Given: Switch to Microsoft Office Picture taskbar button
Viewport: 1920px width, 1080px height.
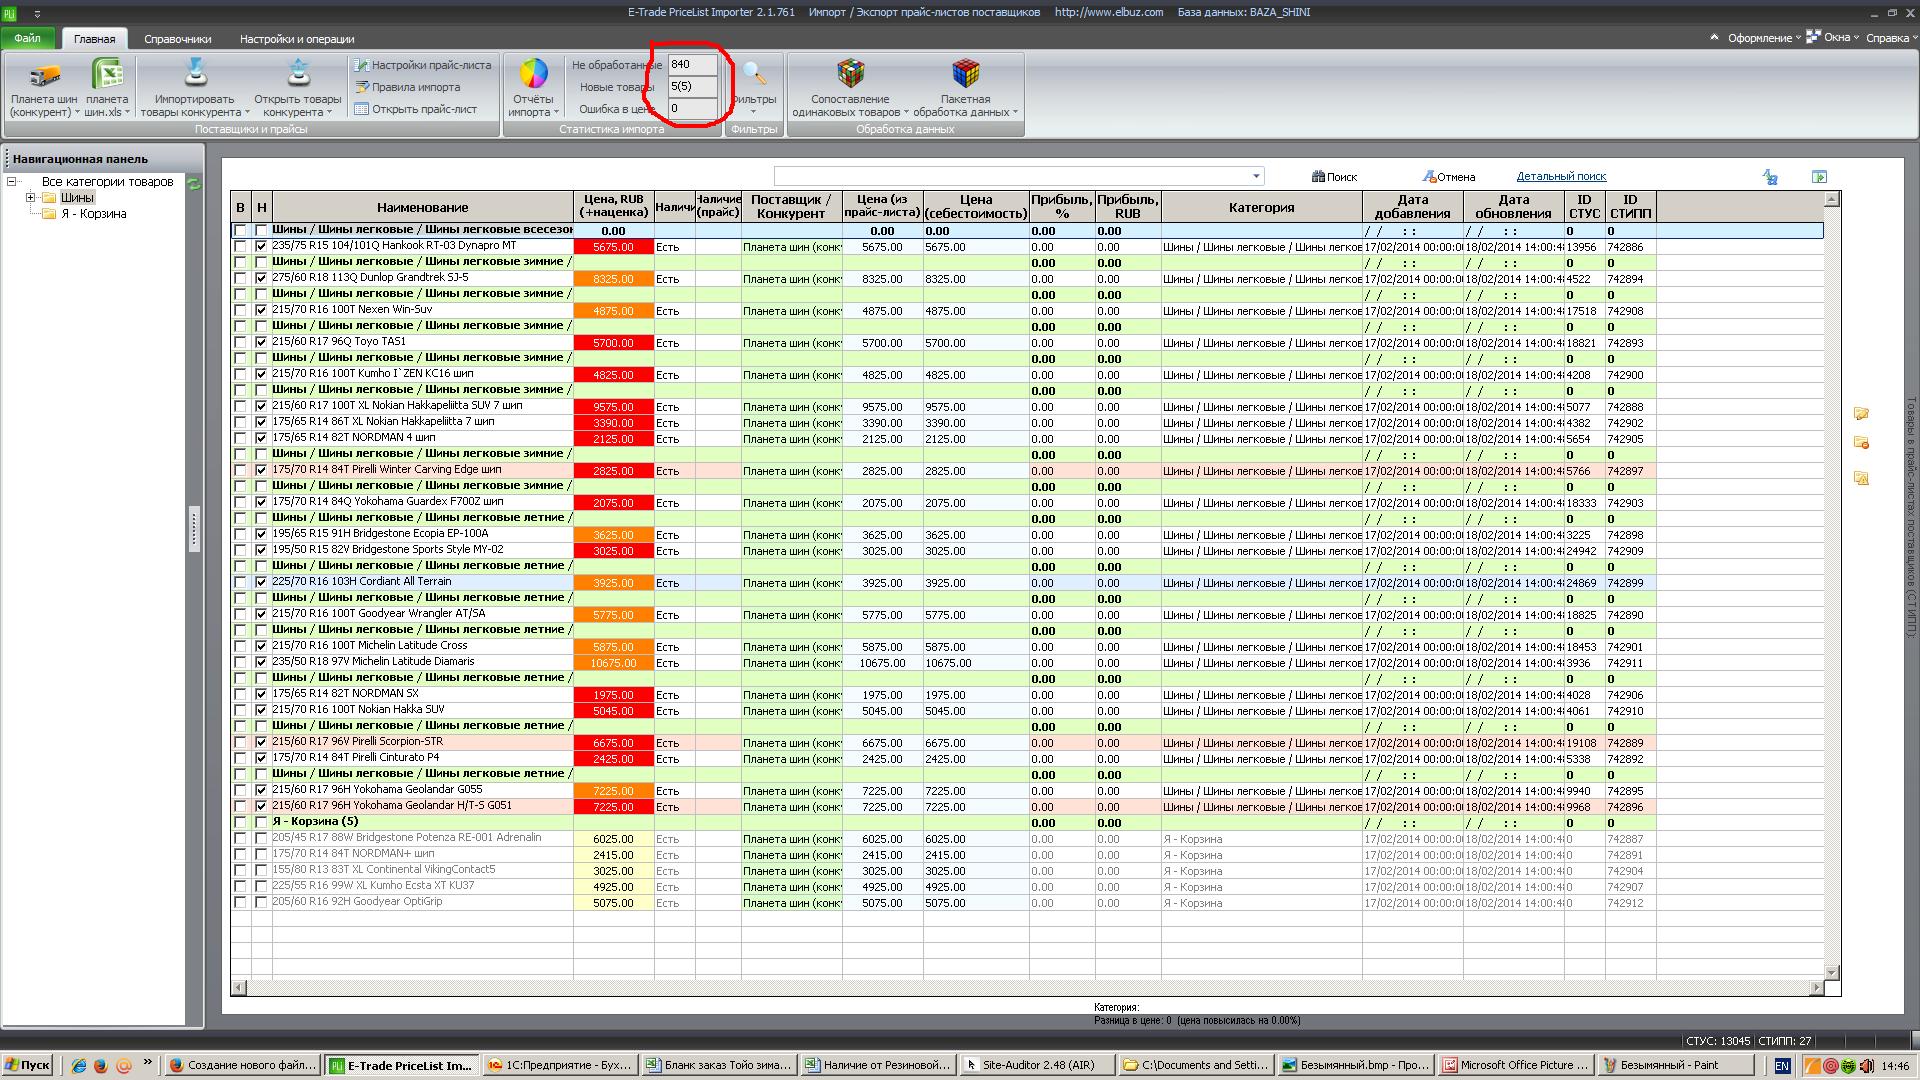Looking at the screenshot, I should point(1516,1066).
